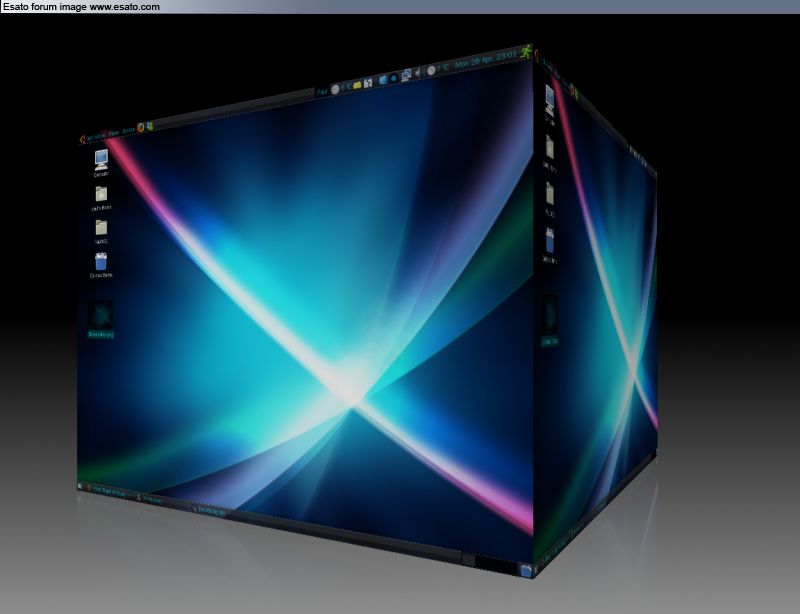Select the highlighted screenshot thumbnail on front desktop
The height and width of the screenshot is (614, 800).
[x=101, y=320]
